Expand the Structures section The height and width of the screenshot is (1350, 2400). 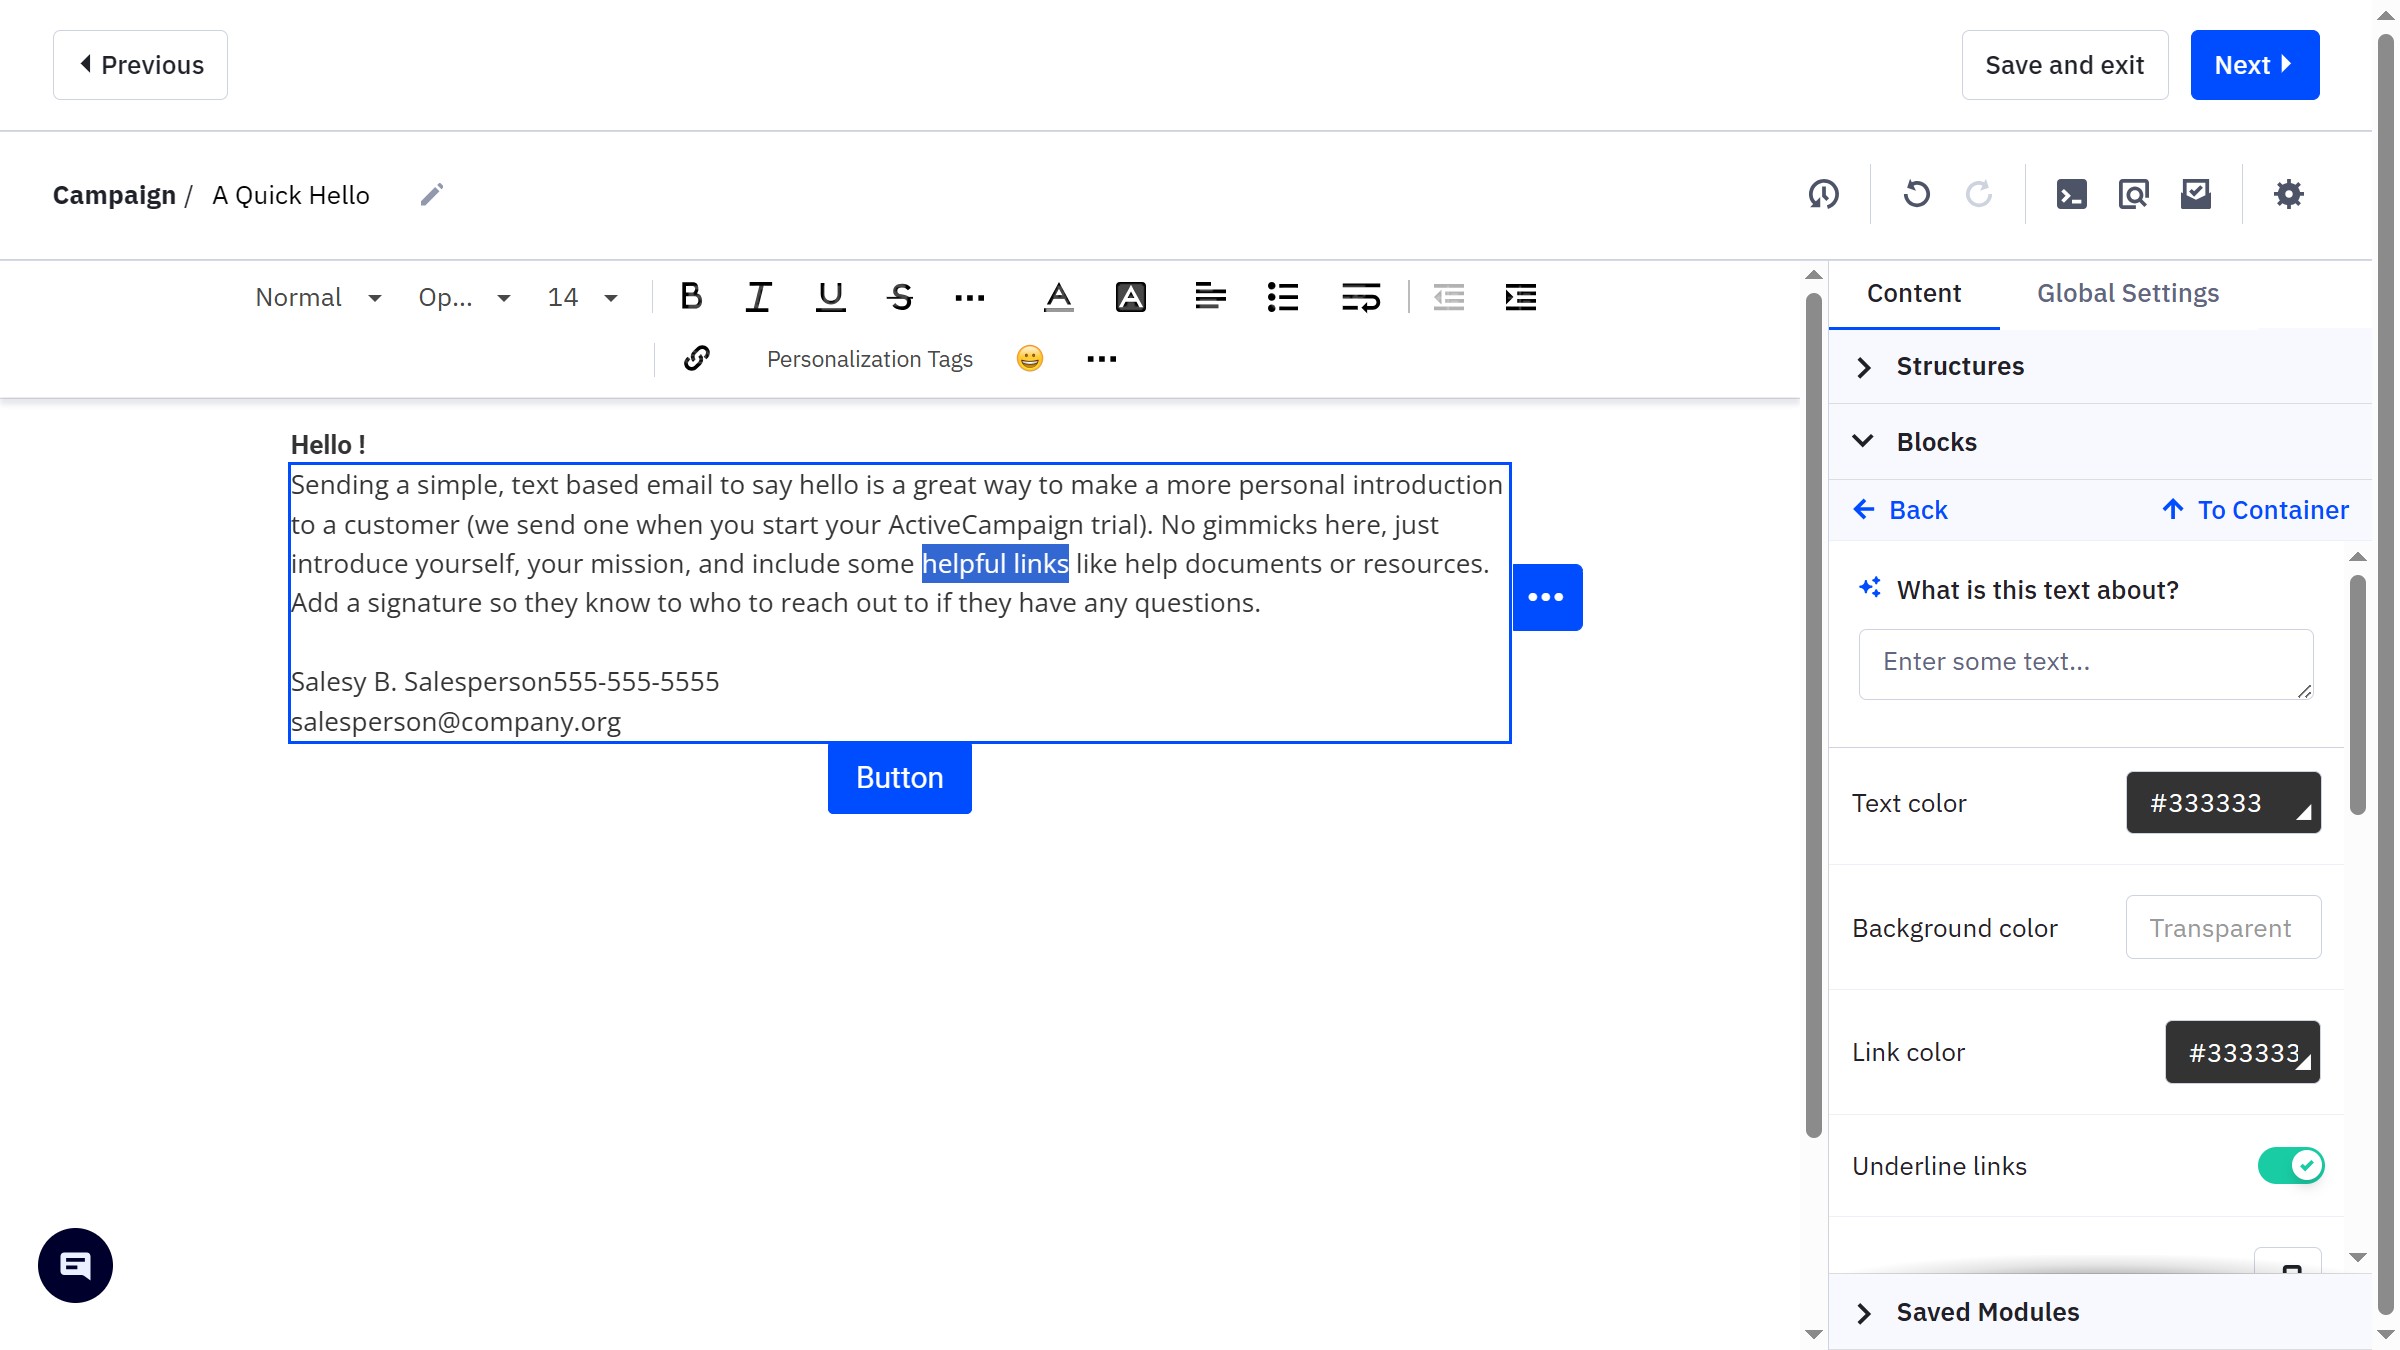[x=1958, y=366]
